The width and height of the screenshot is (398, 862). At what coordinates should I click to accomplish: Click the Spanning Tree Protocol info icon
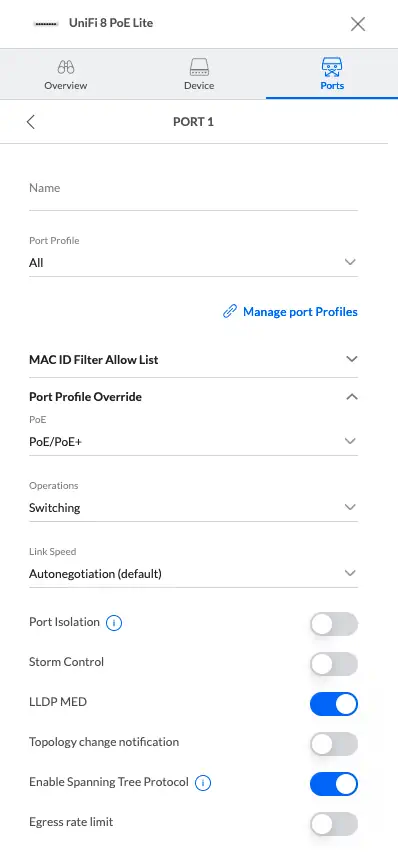pyautogui.click(x=203, y=783)
